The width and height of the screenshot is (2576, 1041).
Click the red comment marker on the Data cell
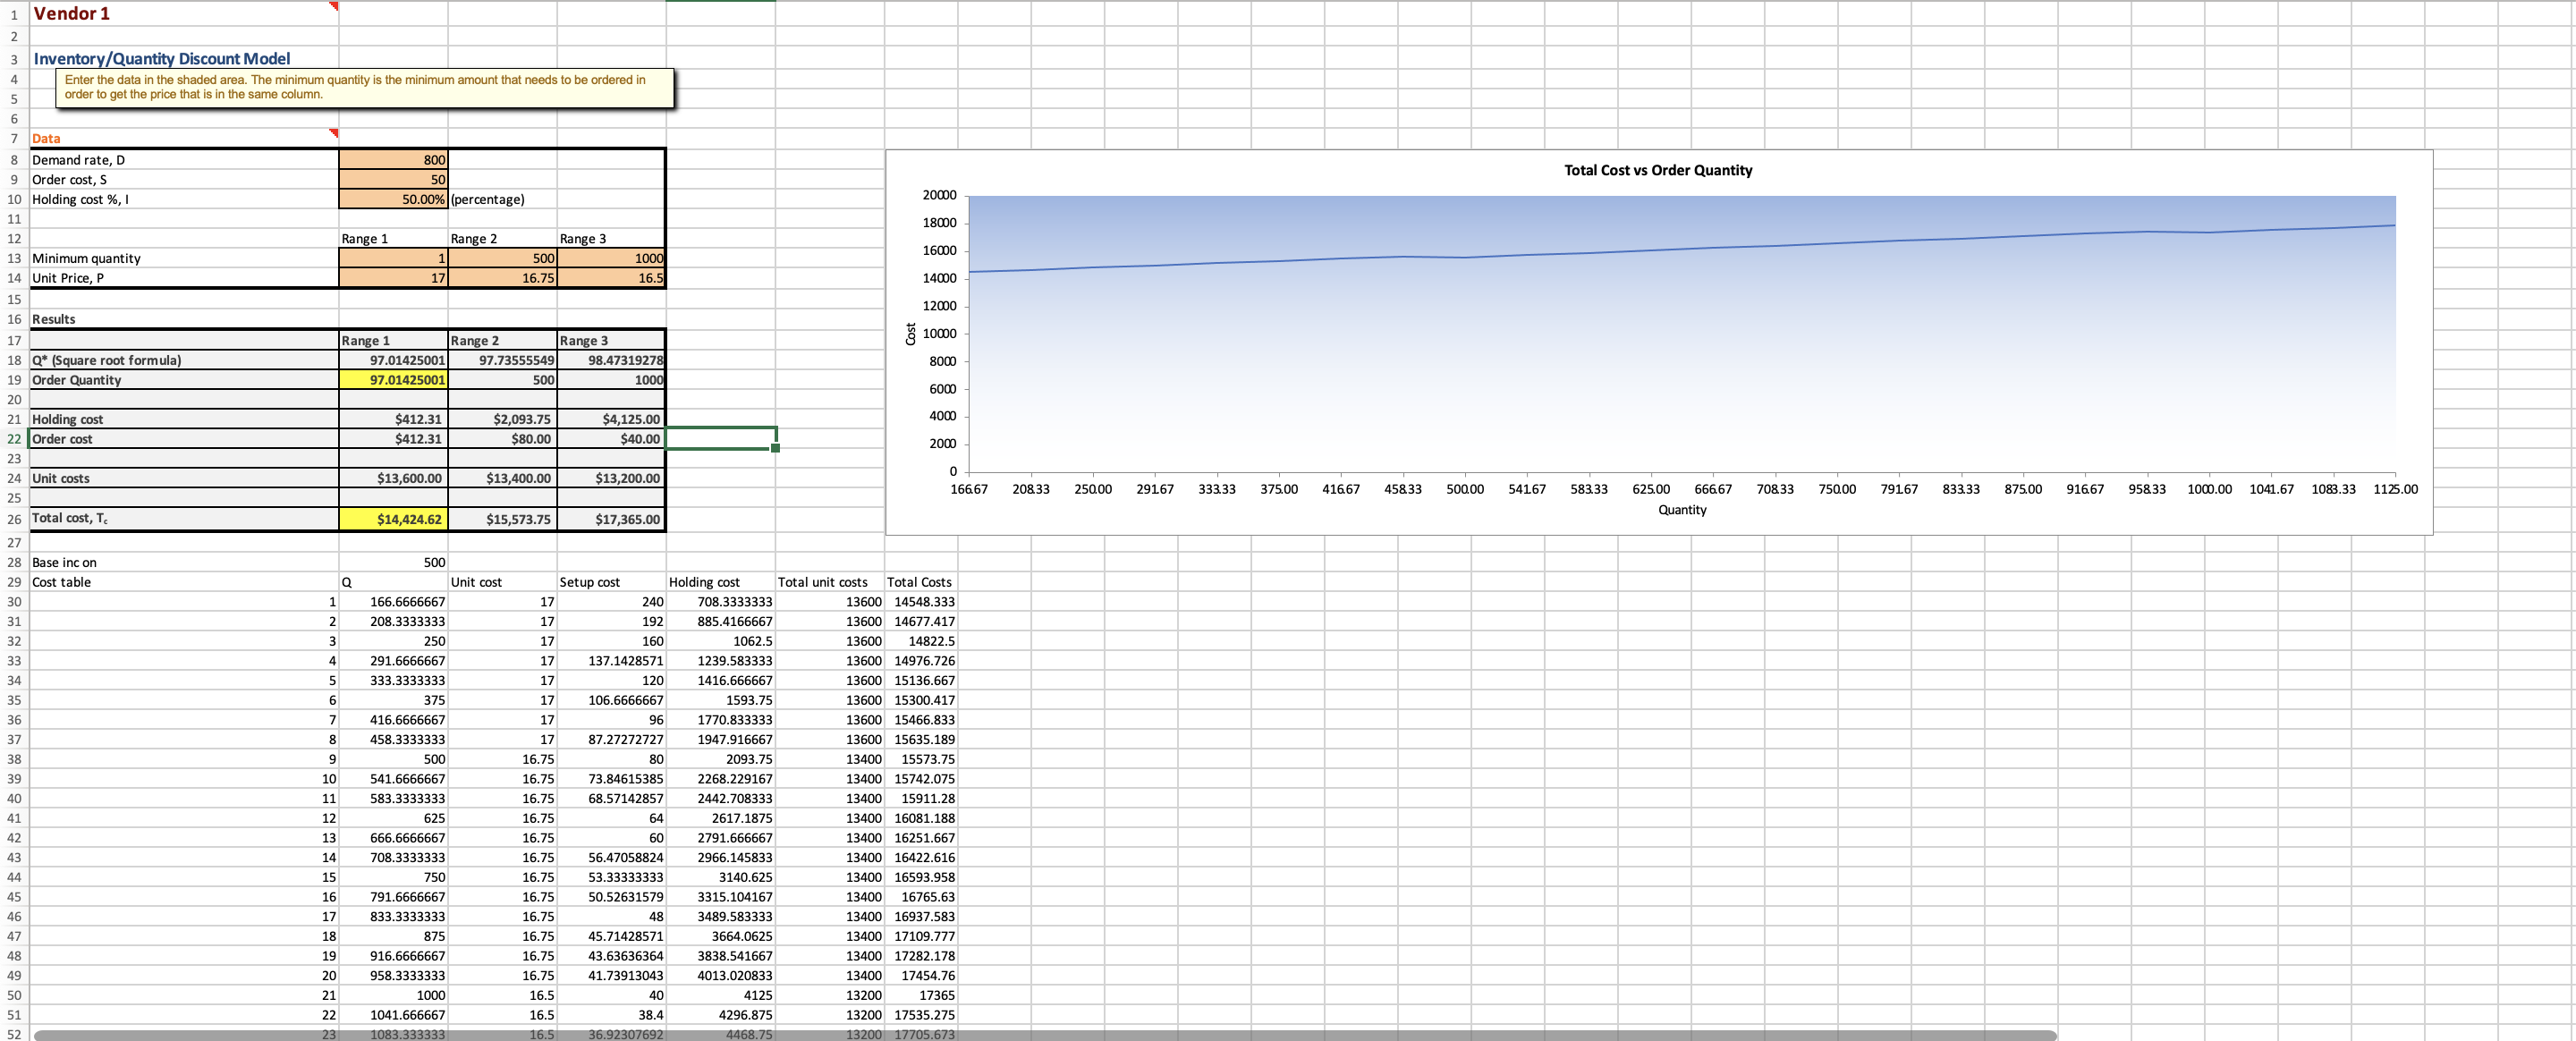(335, 133)
